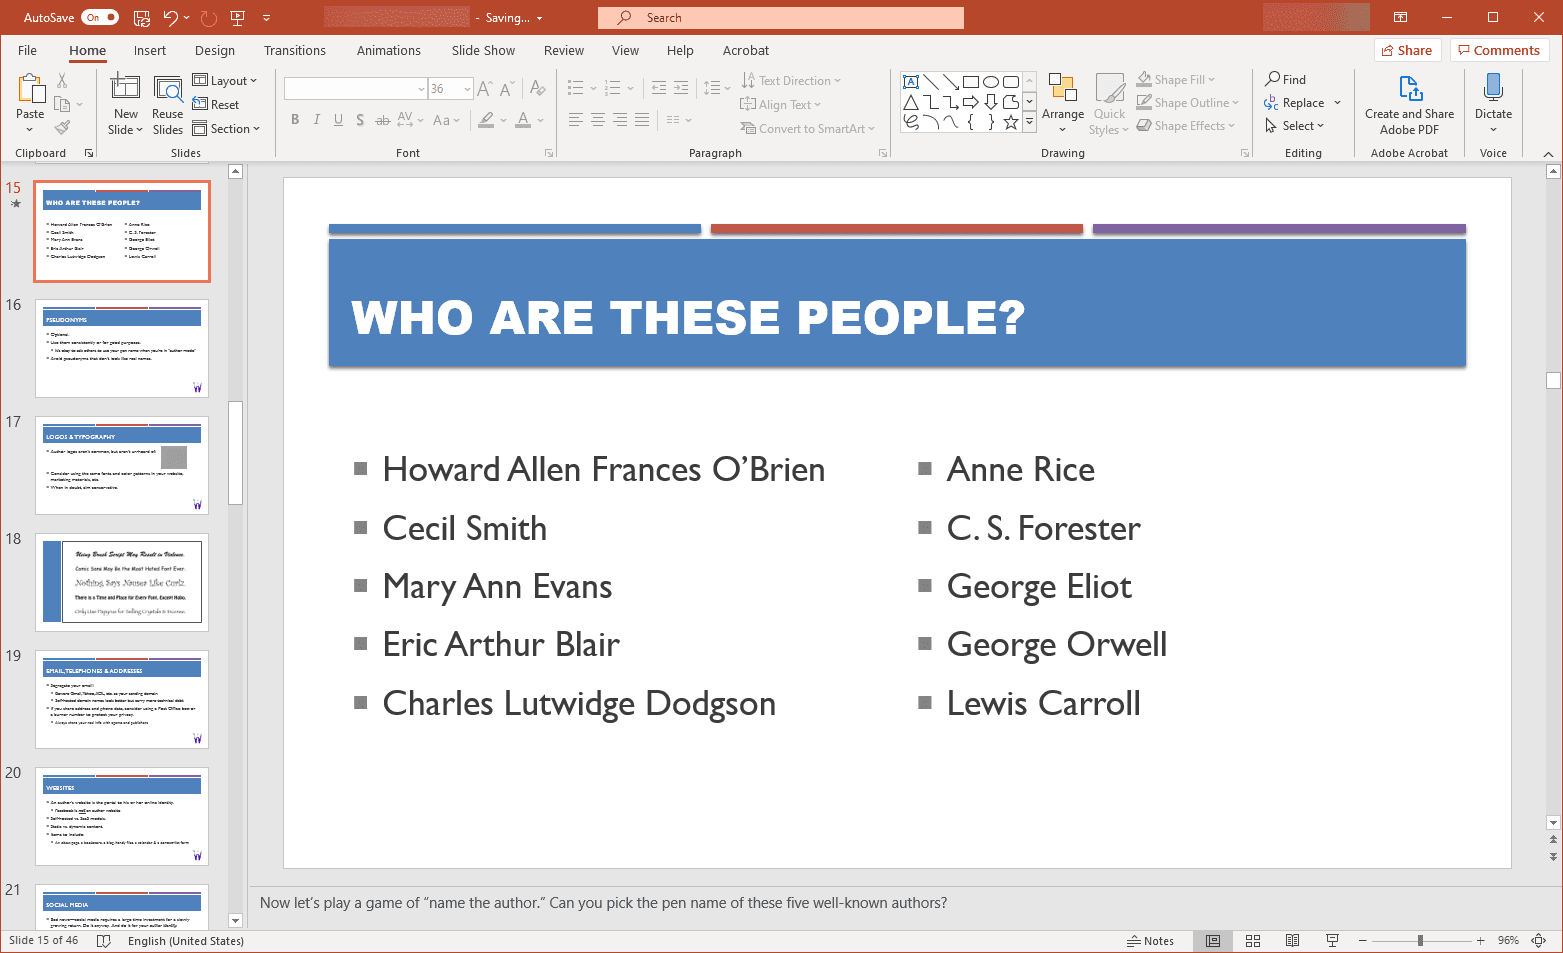Screen dimensions: 1563x953
Task: Click the Increase Font Size icon
Action: 485,89
